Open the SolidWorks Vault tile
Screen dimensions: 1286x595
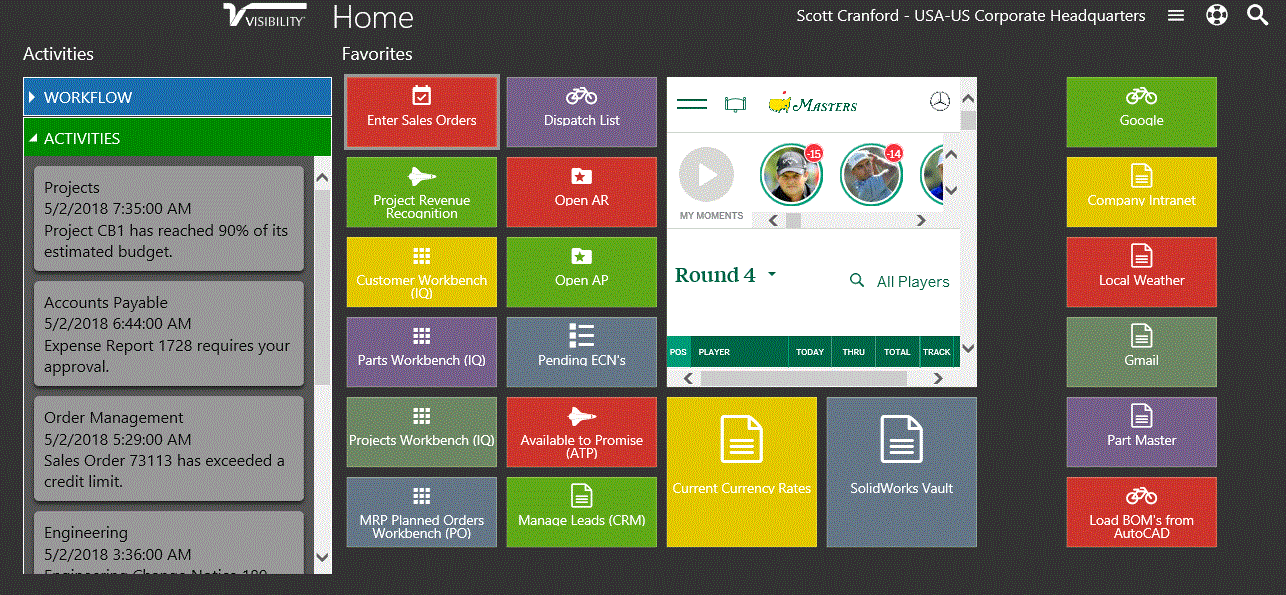902,472
